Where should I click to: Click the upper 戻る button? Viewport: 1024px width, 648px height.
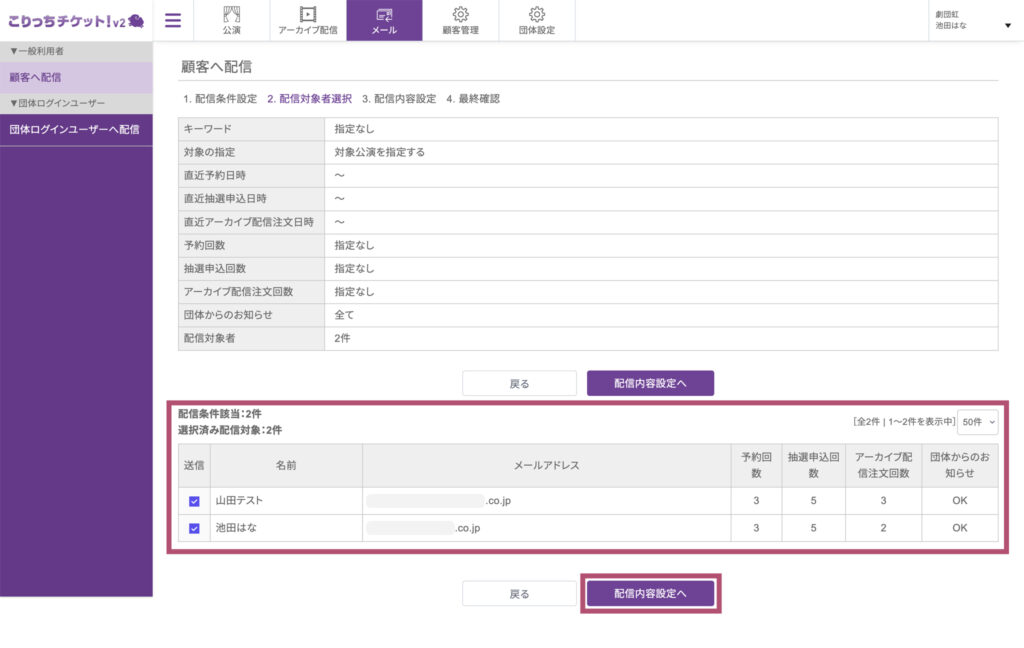click(x=519, y=383)
